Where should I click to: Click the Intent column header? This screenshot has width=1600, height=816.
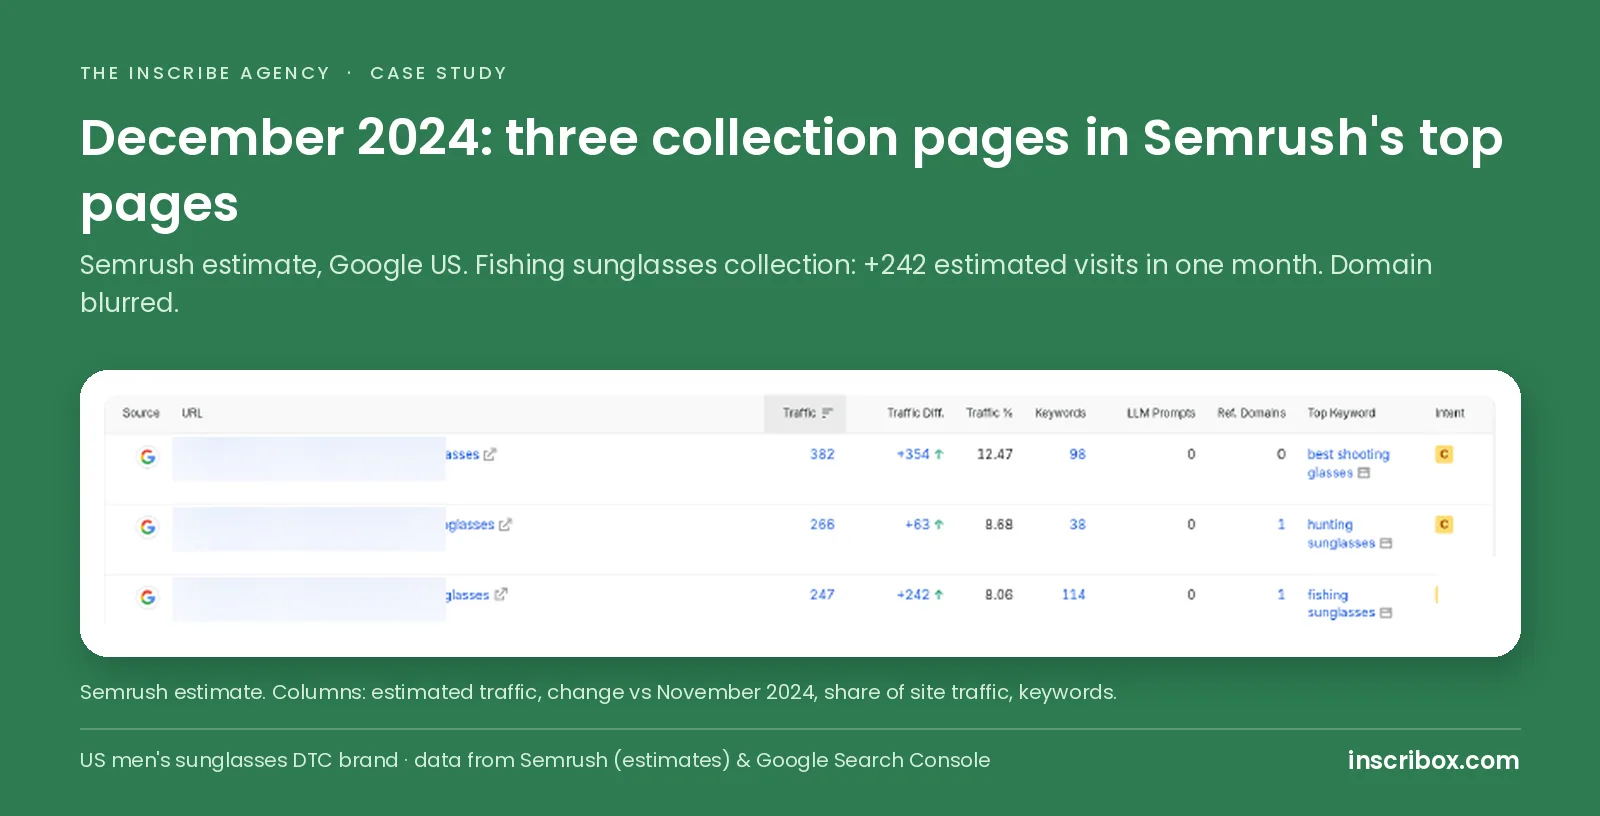pos(1450,413)
